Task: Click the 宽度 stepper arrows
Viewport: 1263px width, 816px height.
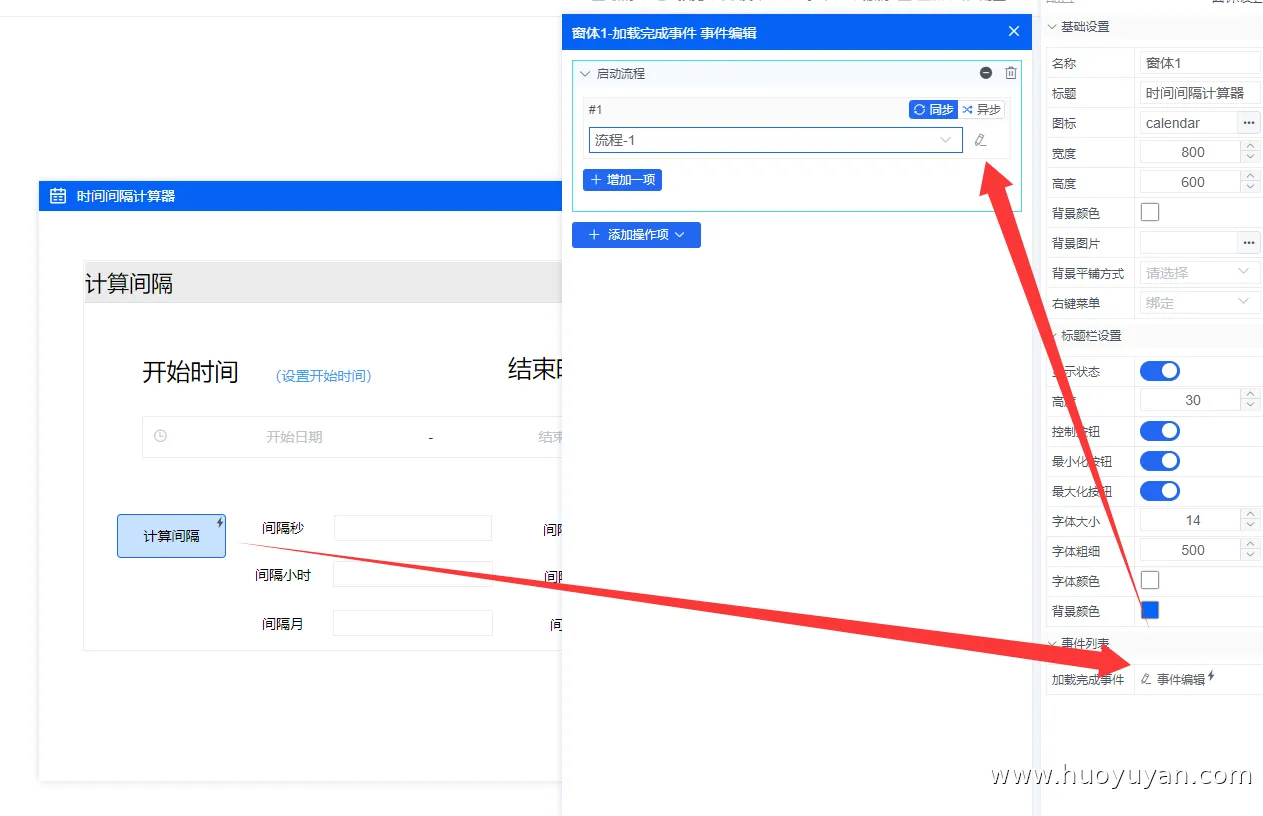Action: coord(1251,152)
